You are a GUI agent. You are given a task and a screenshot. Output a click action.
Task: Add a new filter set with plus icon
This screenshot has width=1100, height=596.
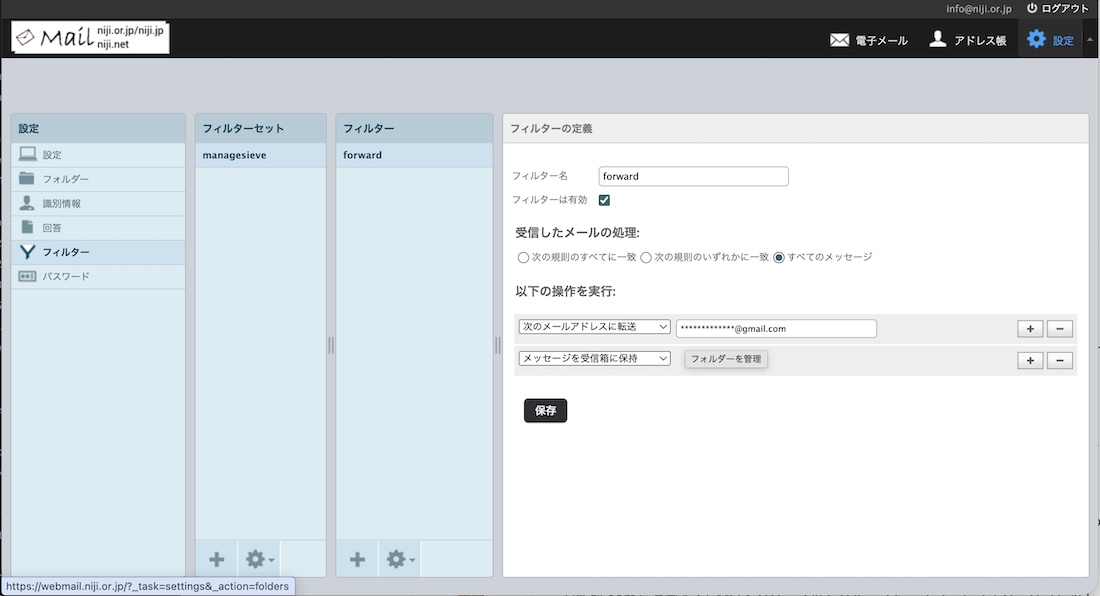[x=216, y=559]
